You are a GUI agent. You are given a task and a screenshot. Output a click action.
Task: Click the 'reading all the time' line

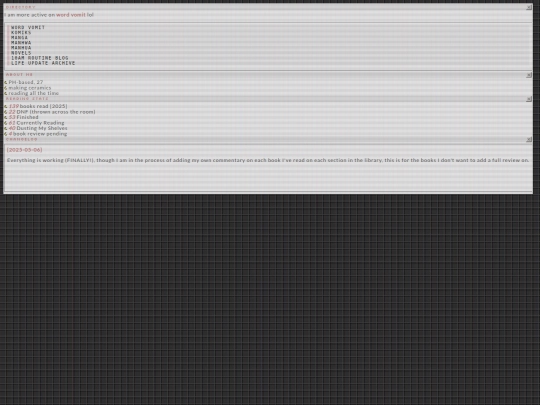[x=34, y=93]
